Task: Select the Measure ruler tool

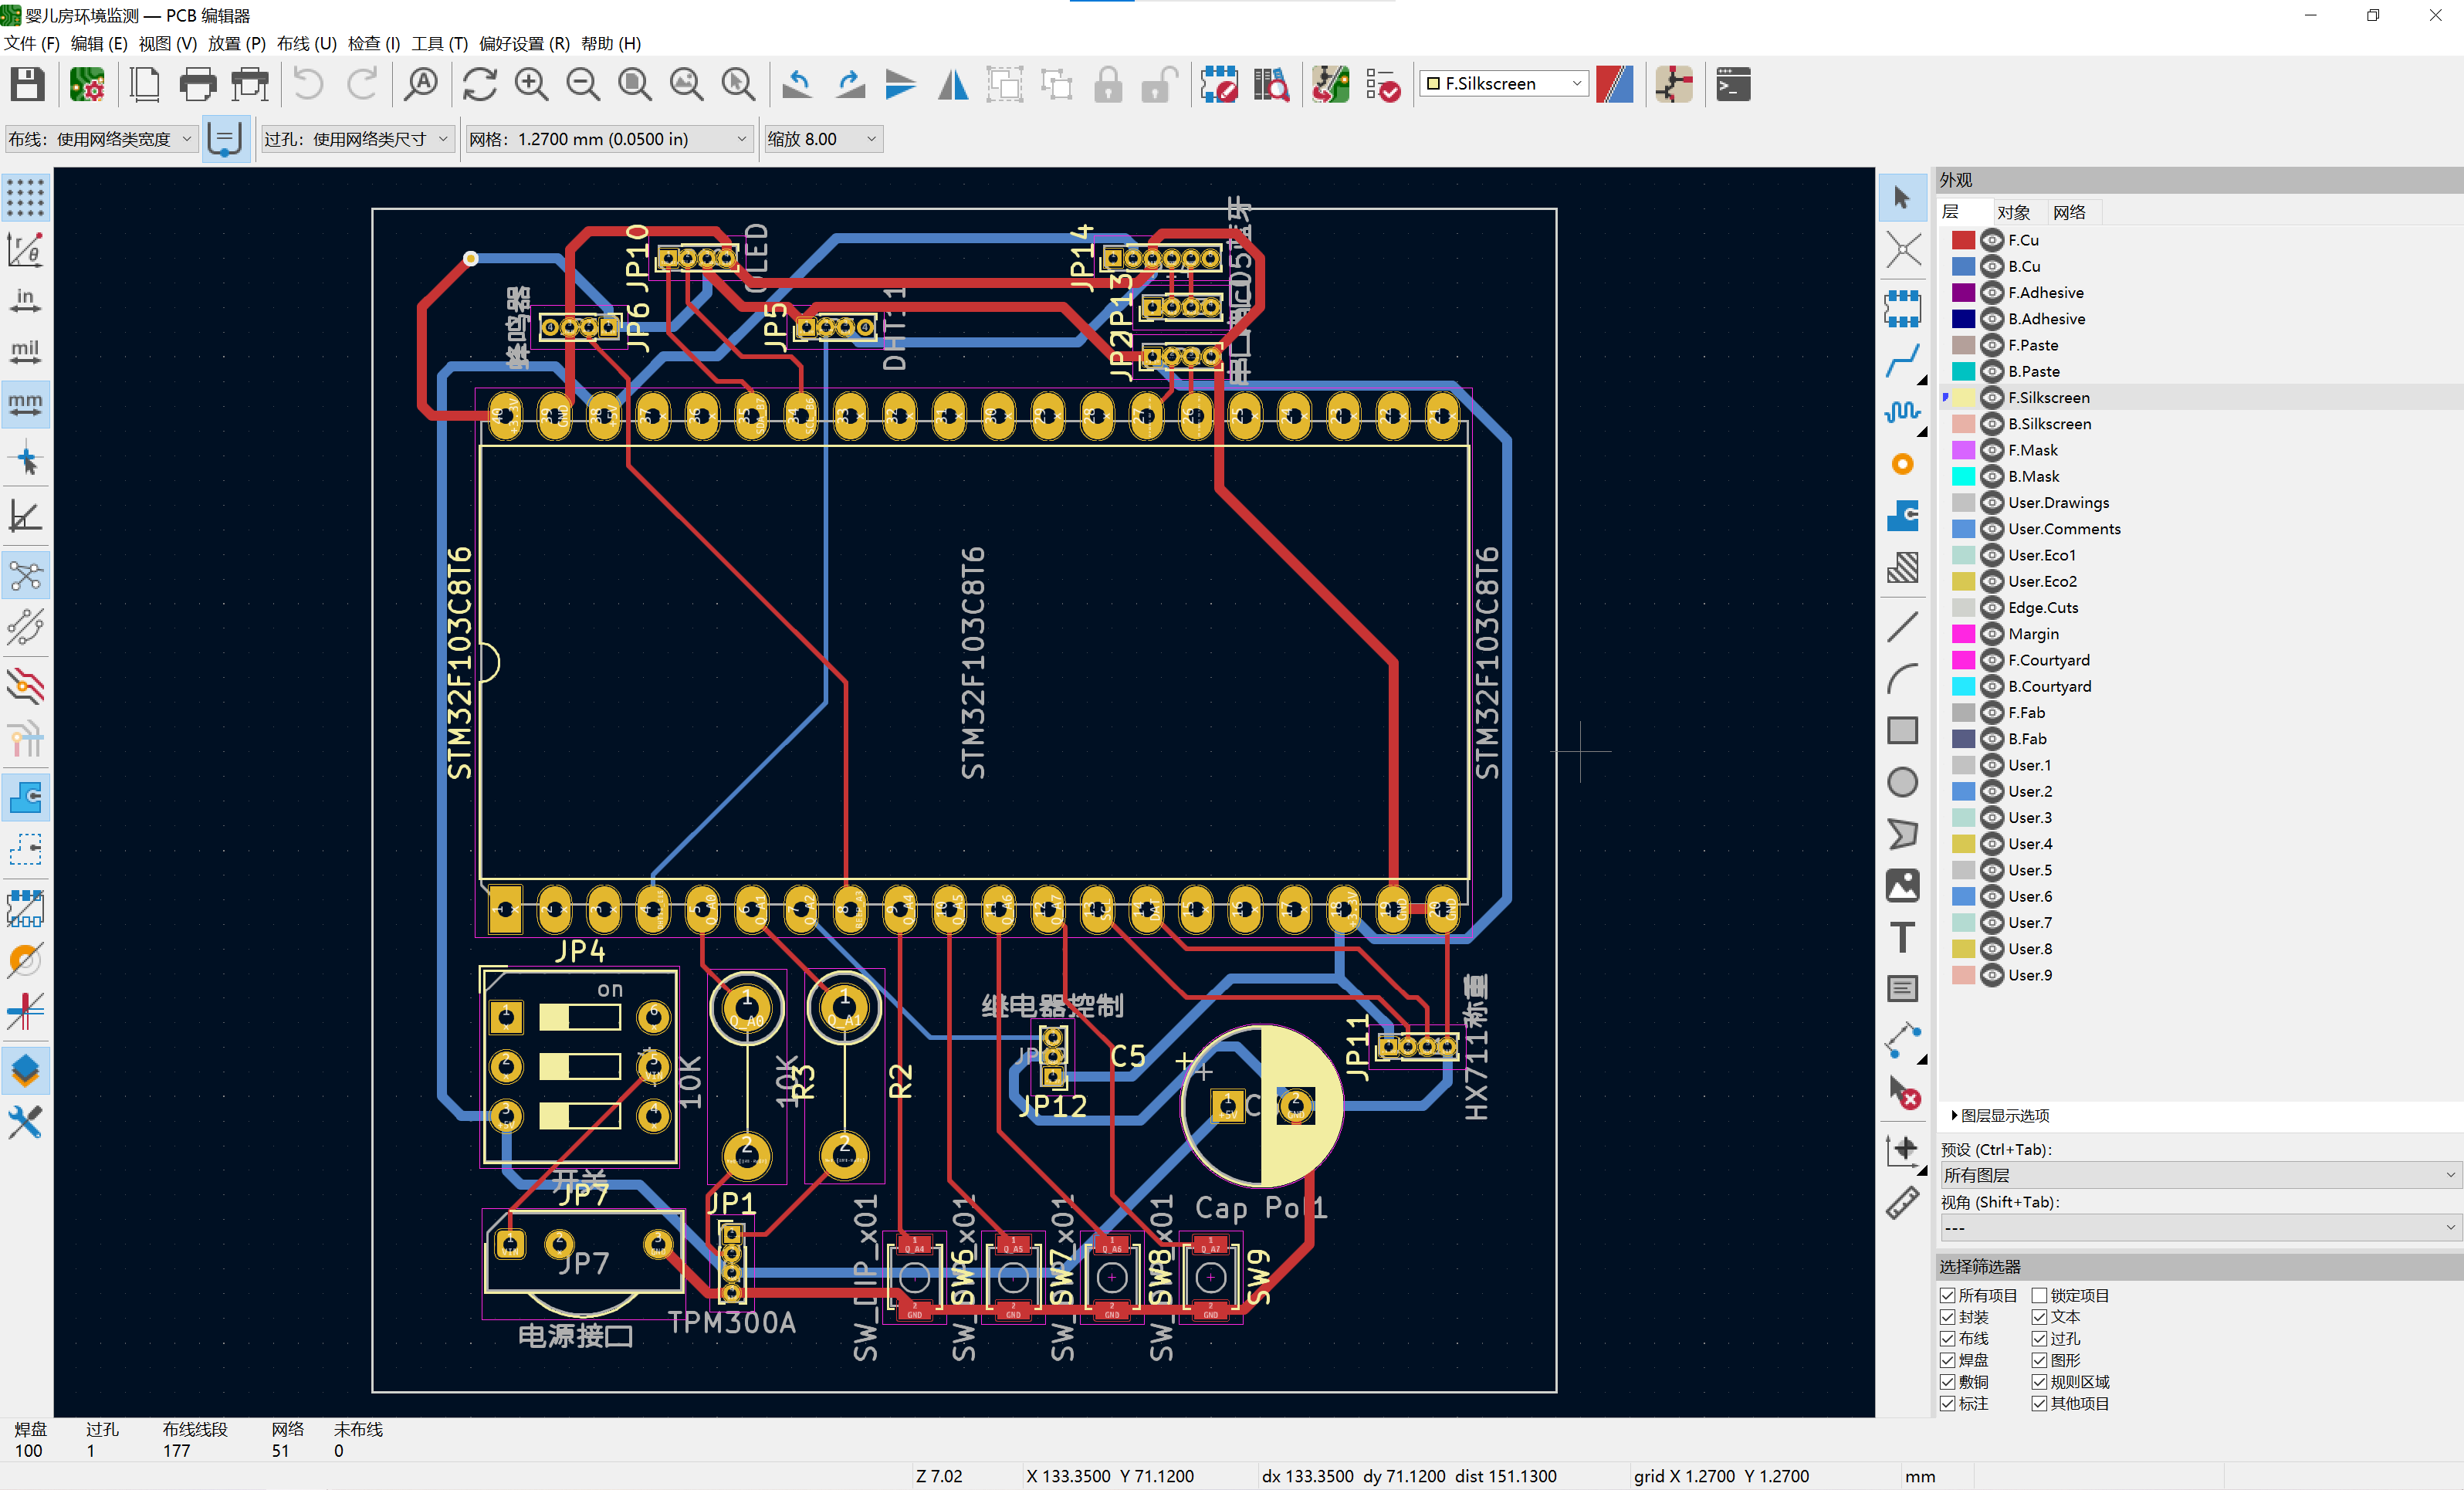Action: click(x=1903, y=1202)
